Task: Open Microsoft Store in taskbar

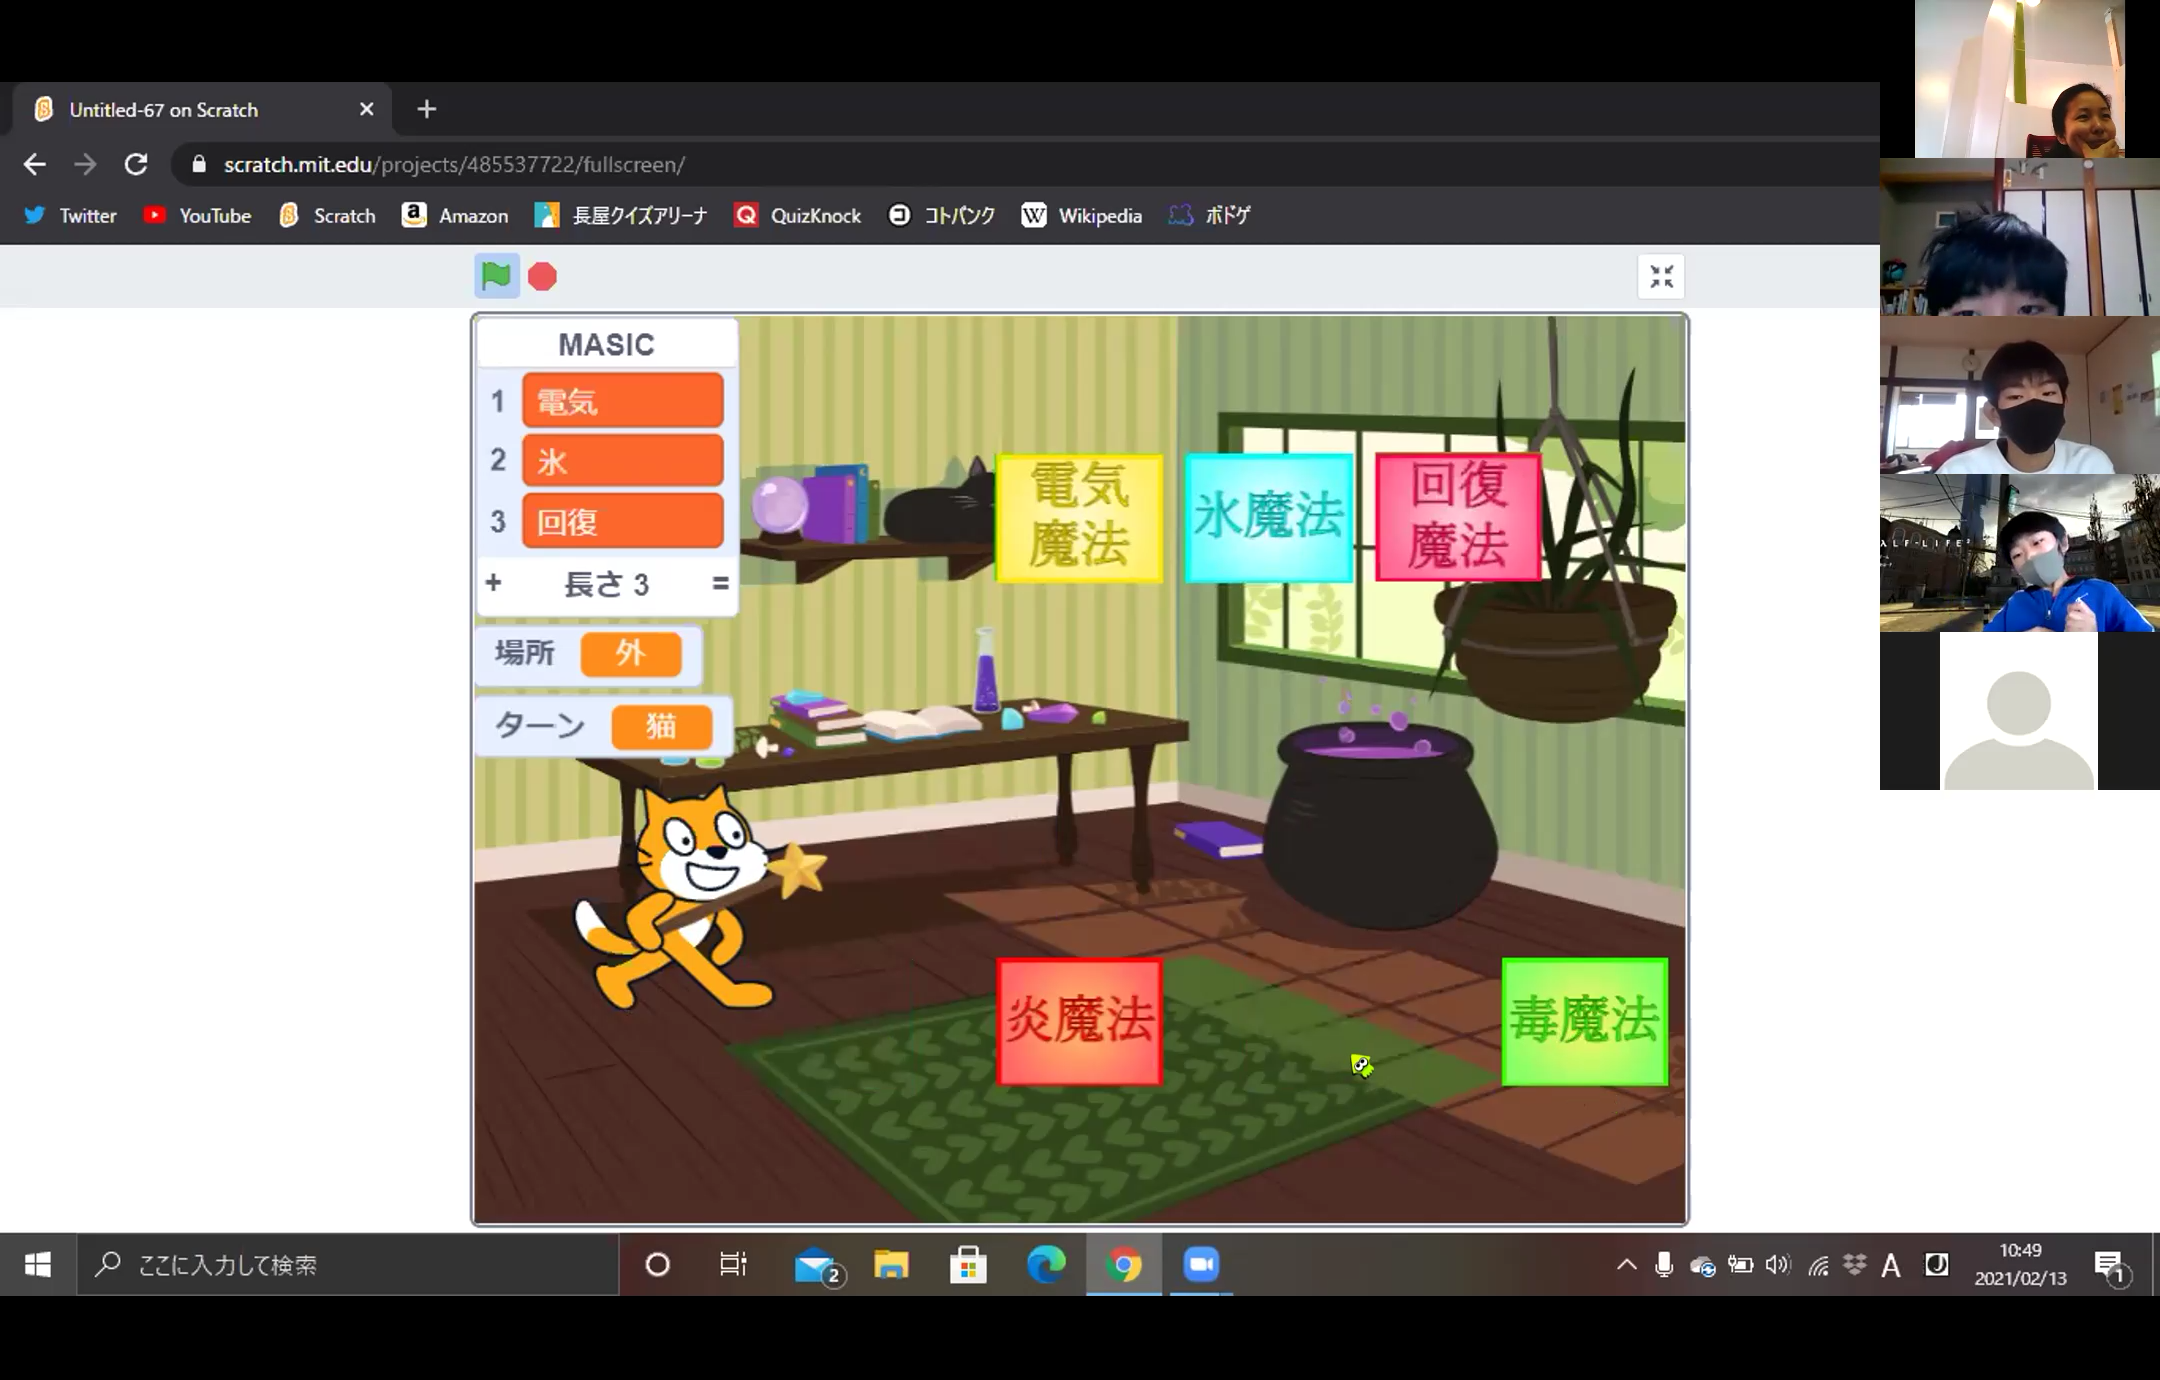Action: (968, 1265)
